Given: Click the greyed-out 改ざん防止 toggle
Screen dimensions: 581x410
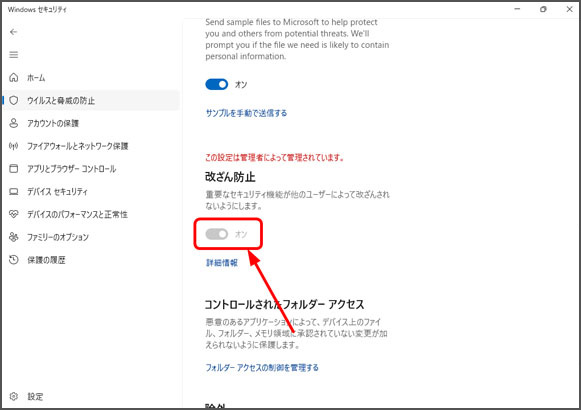Looking at the screenshot, I should tap(217, 234).
